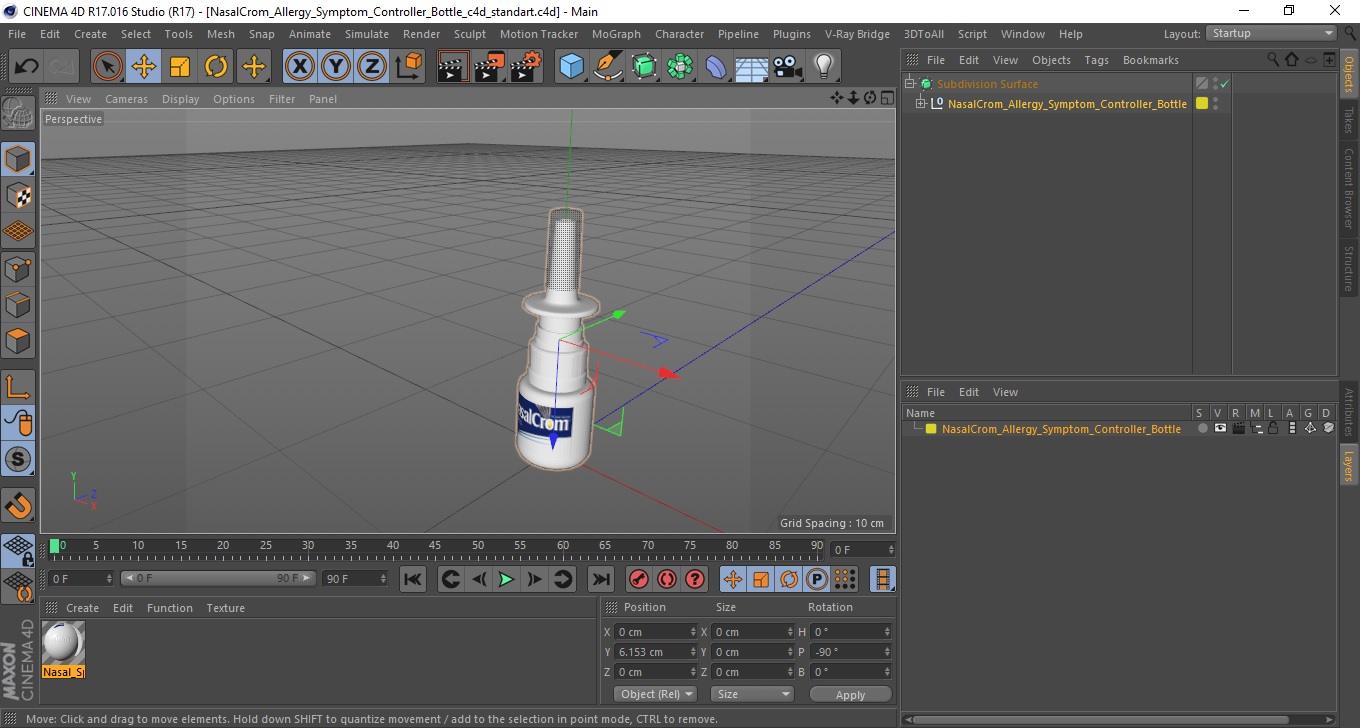Toggle Subdivision Surface enabled checkmark
The image size is (1360, 728).
pyautogui.click(x=1225, y=84)
